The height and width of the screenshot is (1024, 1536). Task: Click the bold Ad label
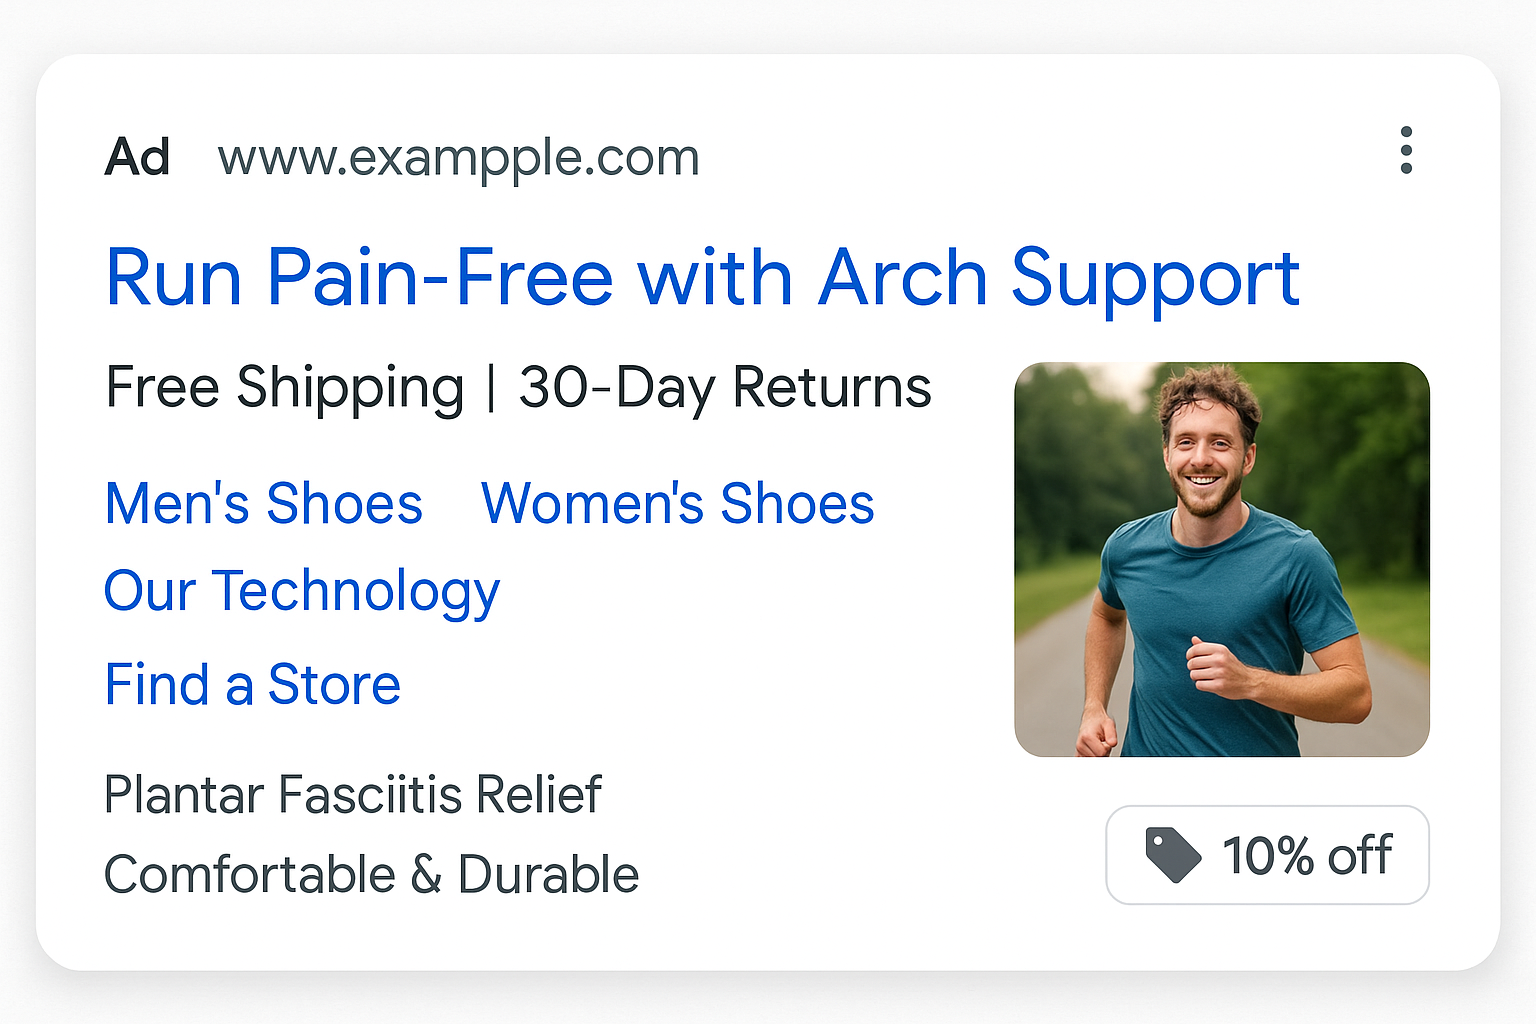pyautogui.click(x=138, y=157)
